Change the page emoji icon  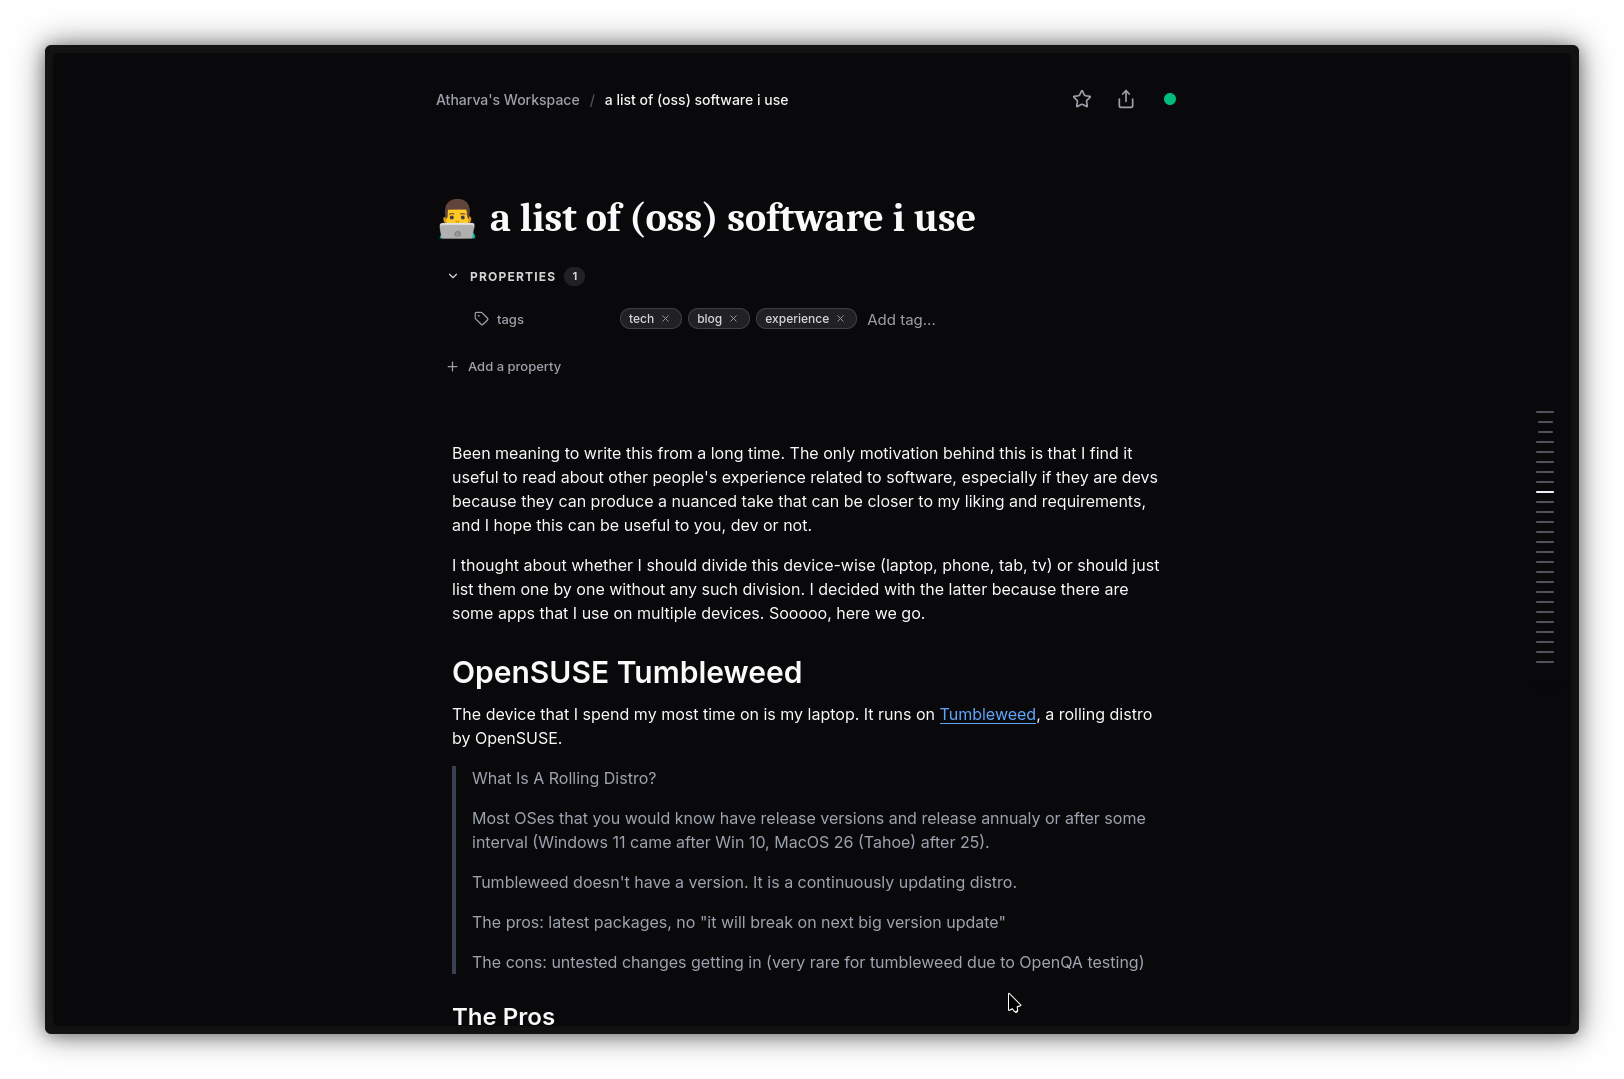pyautogui.click(x=457, y=218)
